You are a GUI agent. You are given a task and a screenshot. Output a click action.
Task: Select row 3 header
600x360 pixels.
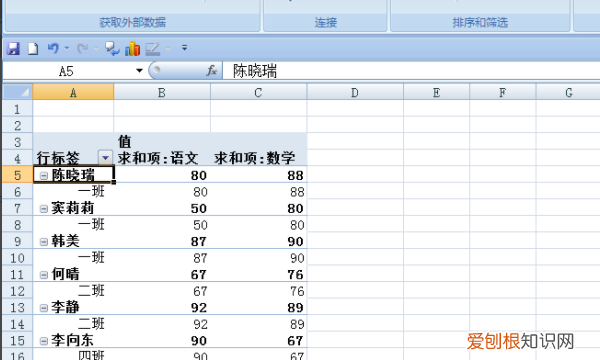pos(17,142)
